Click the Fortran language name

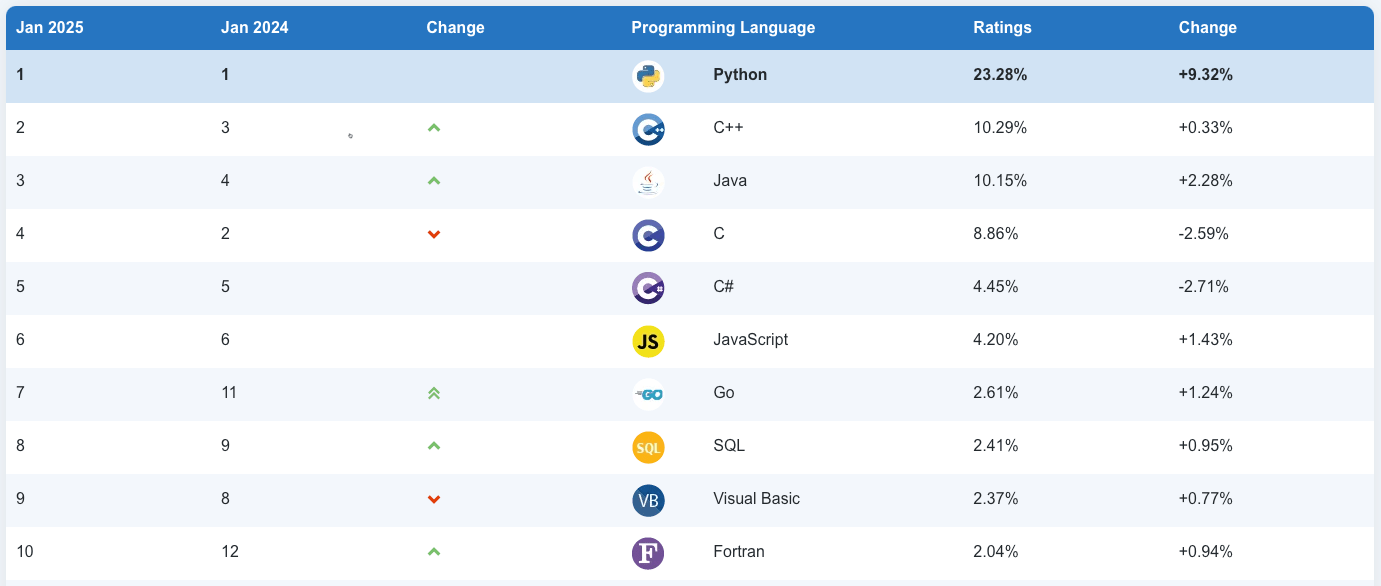(x=741, y=552)
